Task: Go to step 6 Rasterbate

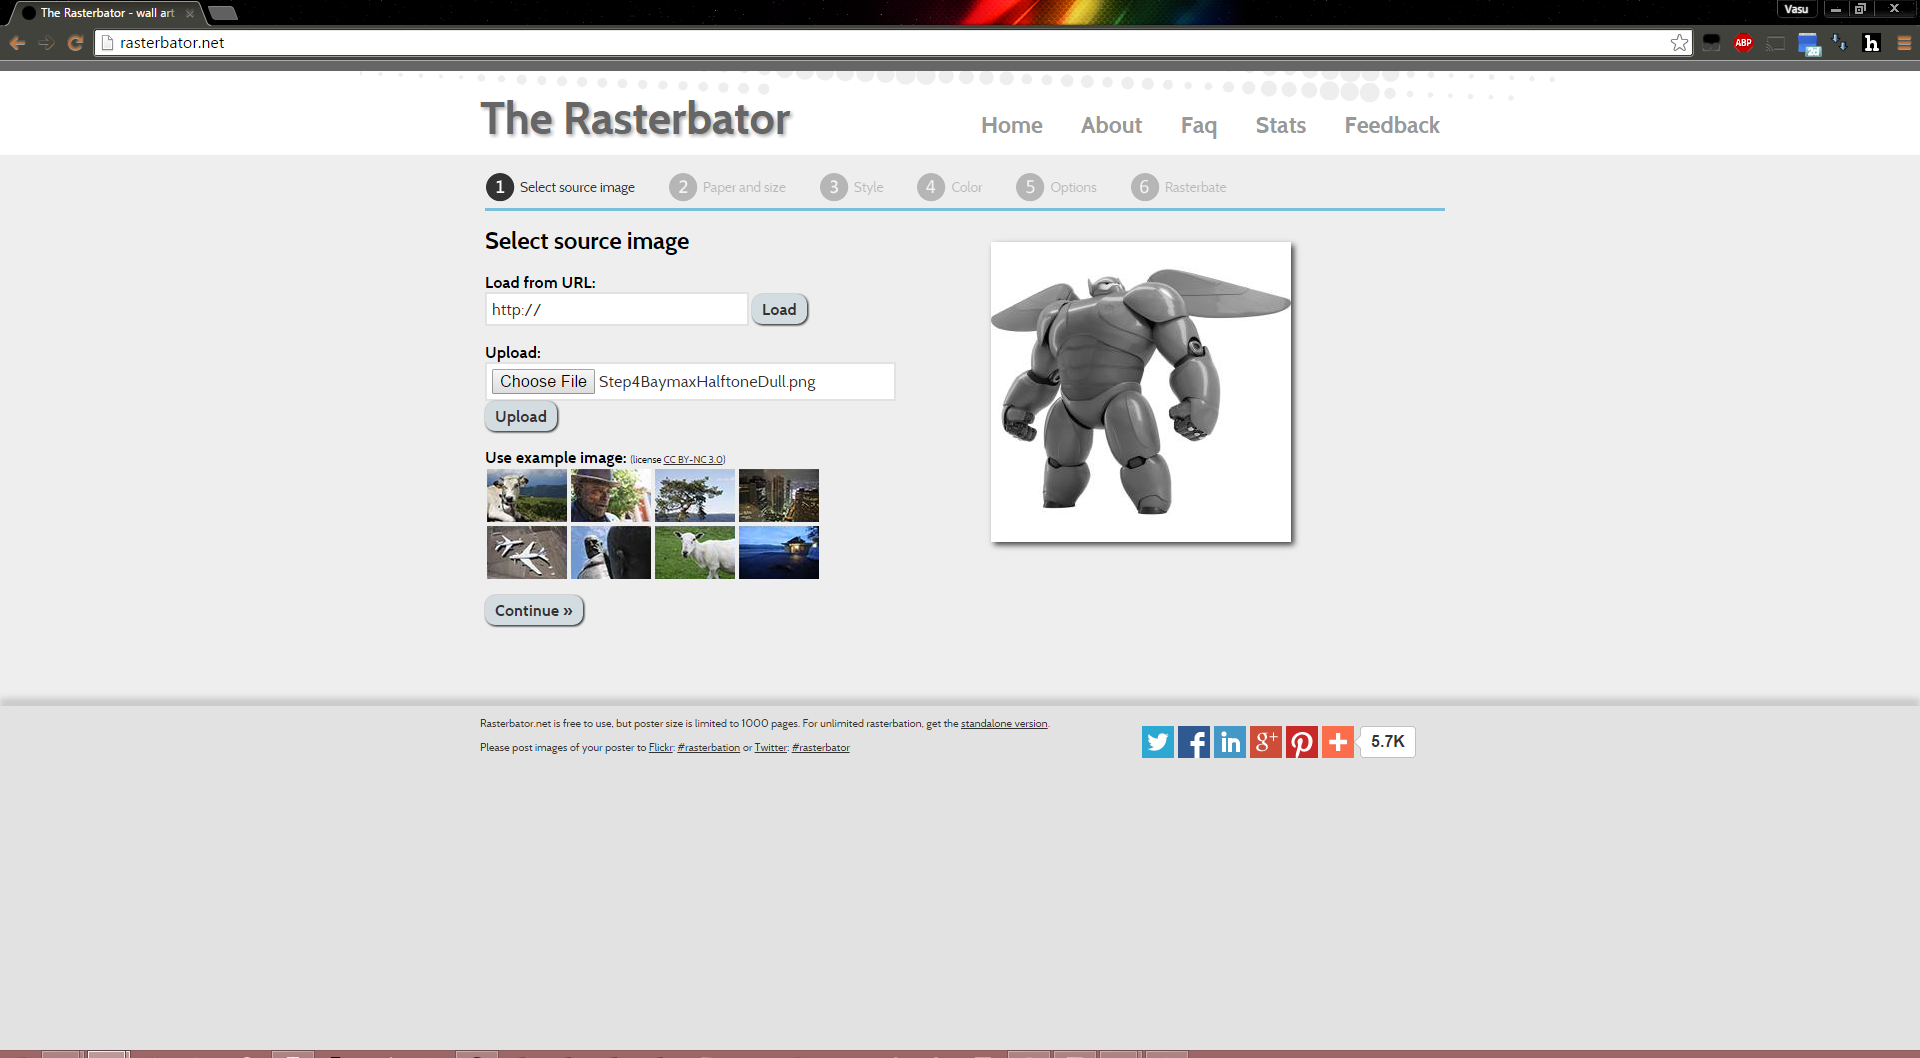Action: tap(1179, 187)
